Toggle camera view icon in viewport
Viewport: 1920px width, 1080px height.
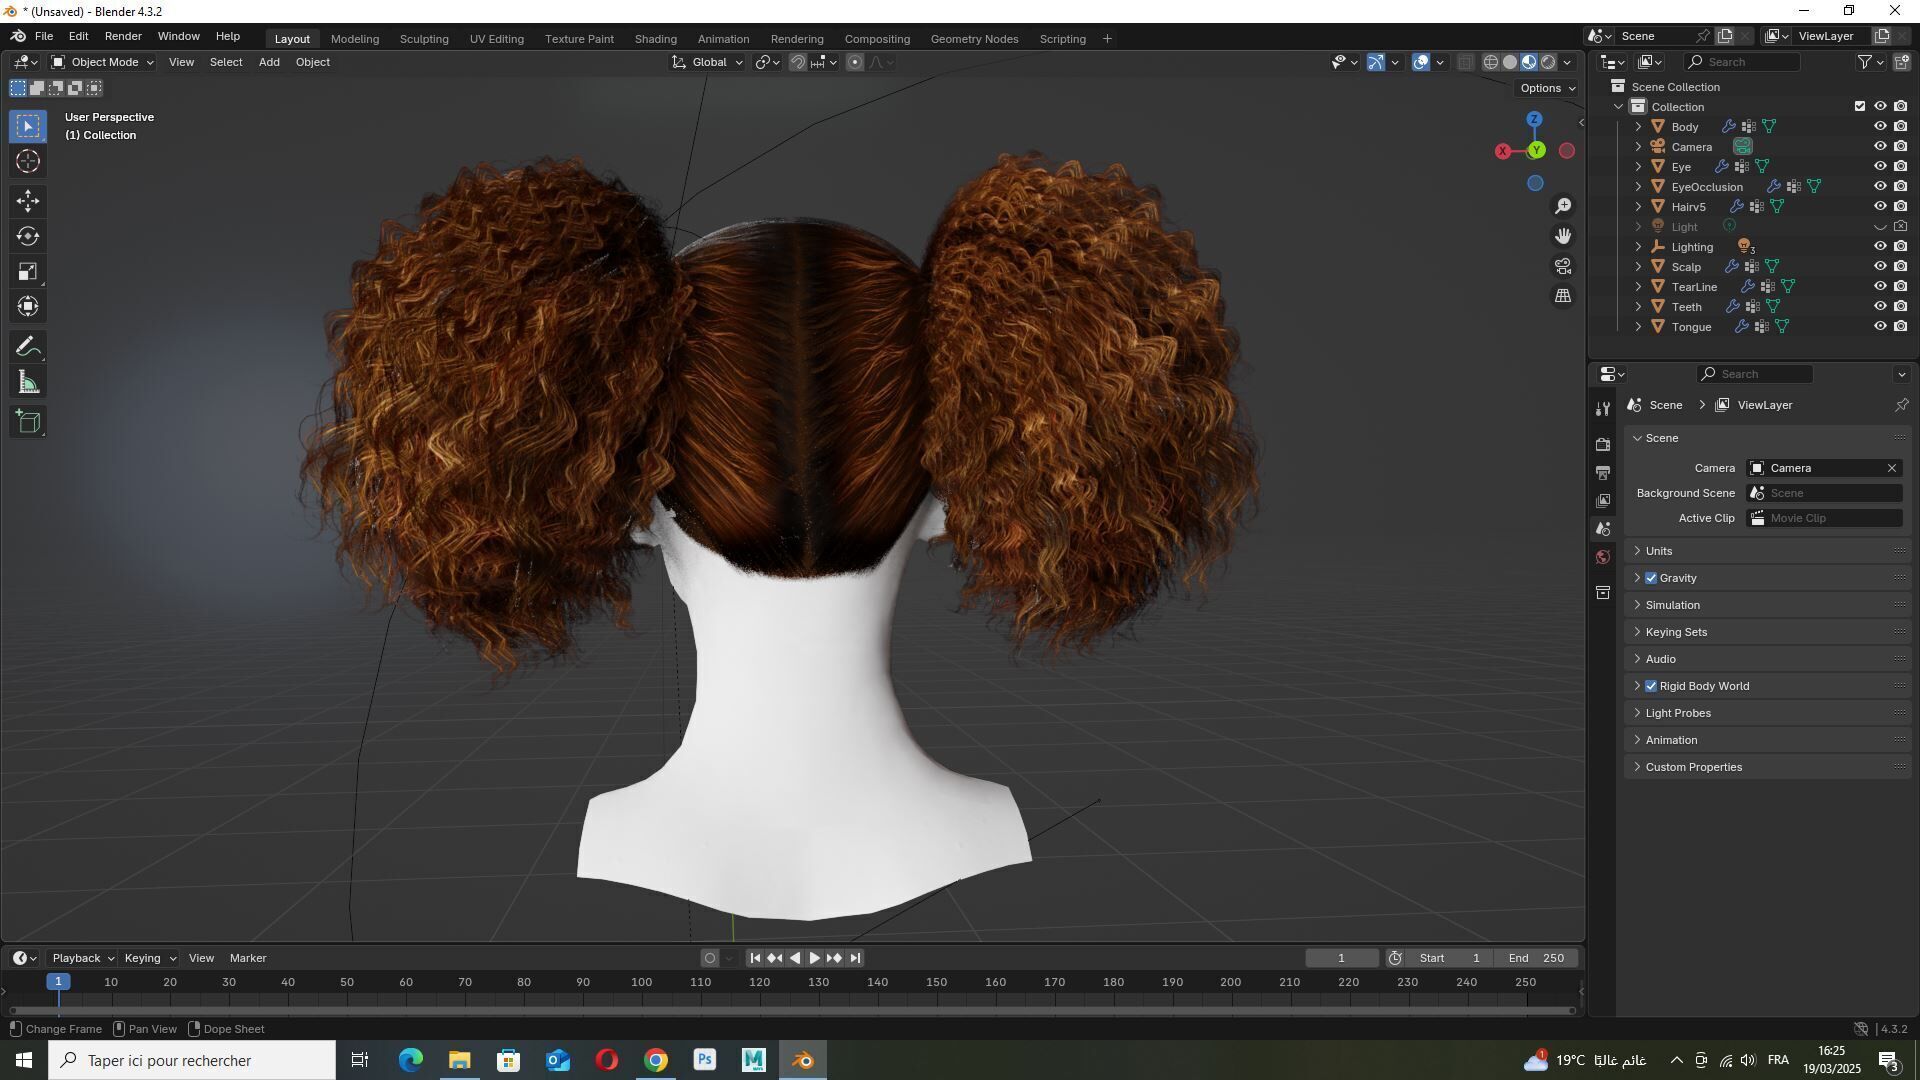[x=1563, y=266]
